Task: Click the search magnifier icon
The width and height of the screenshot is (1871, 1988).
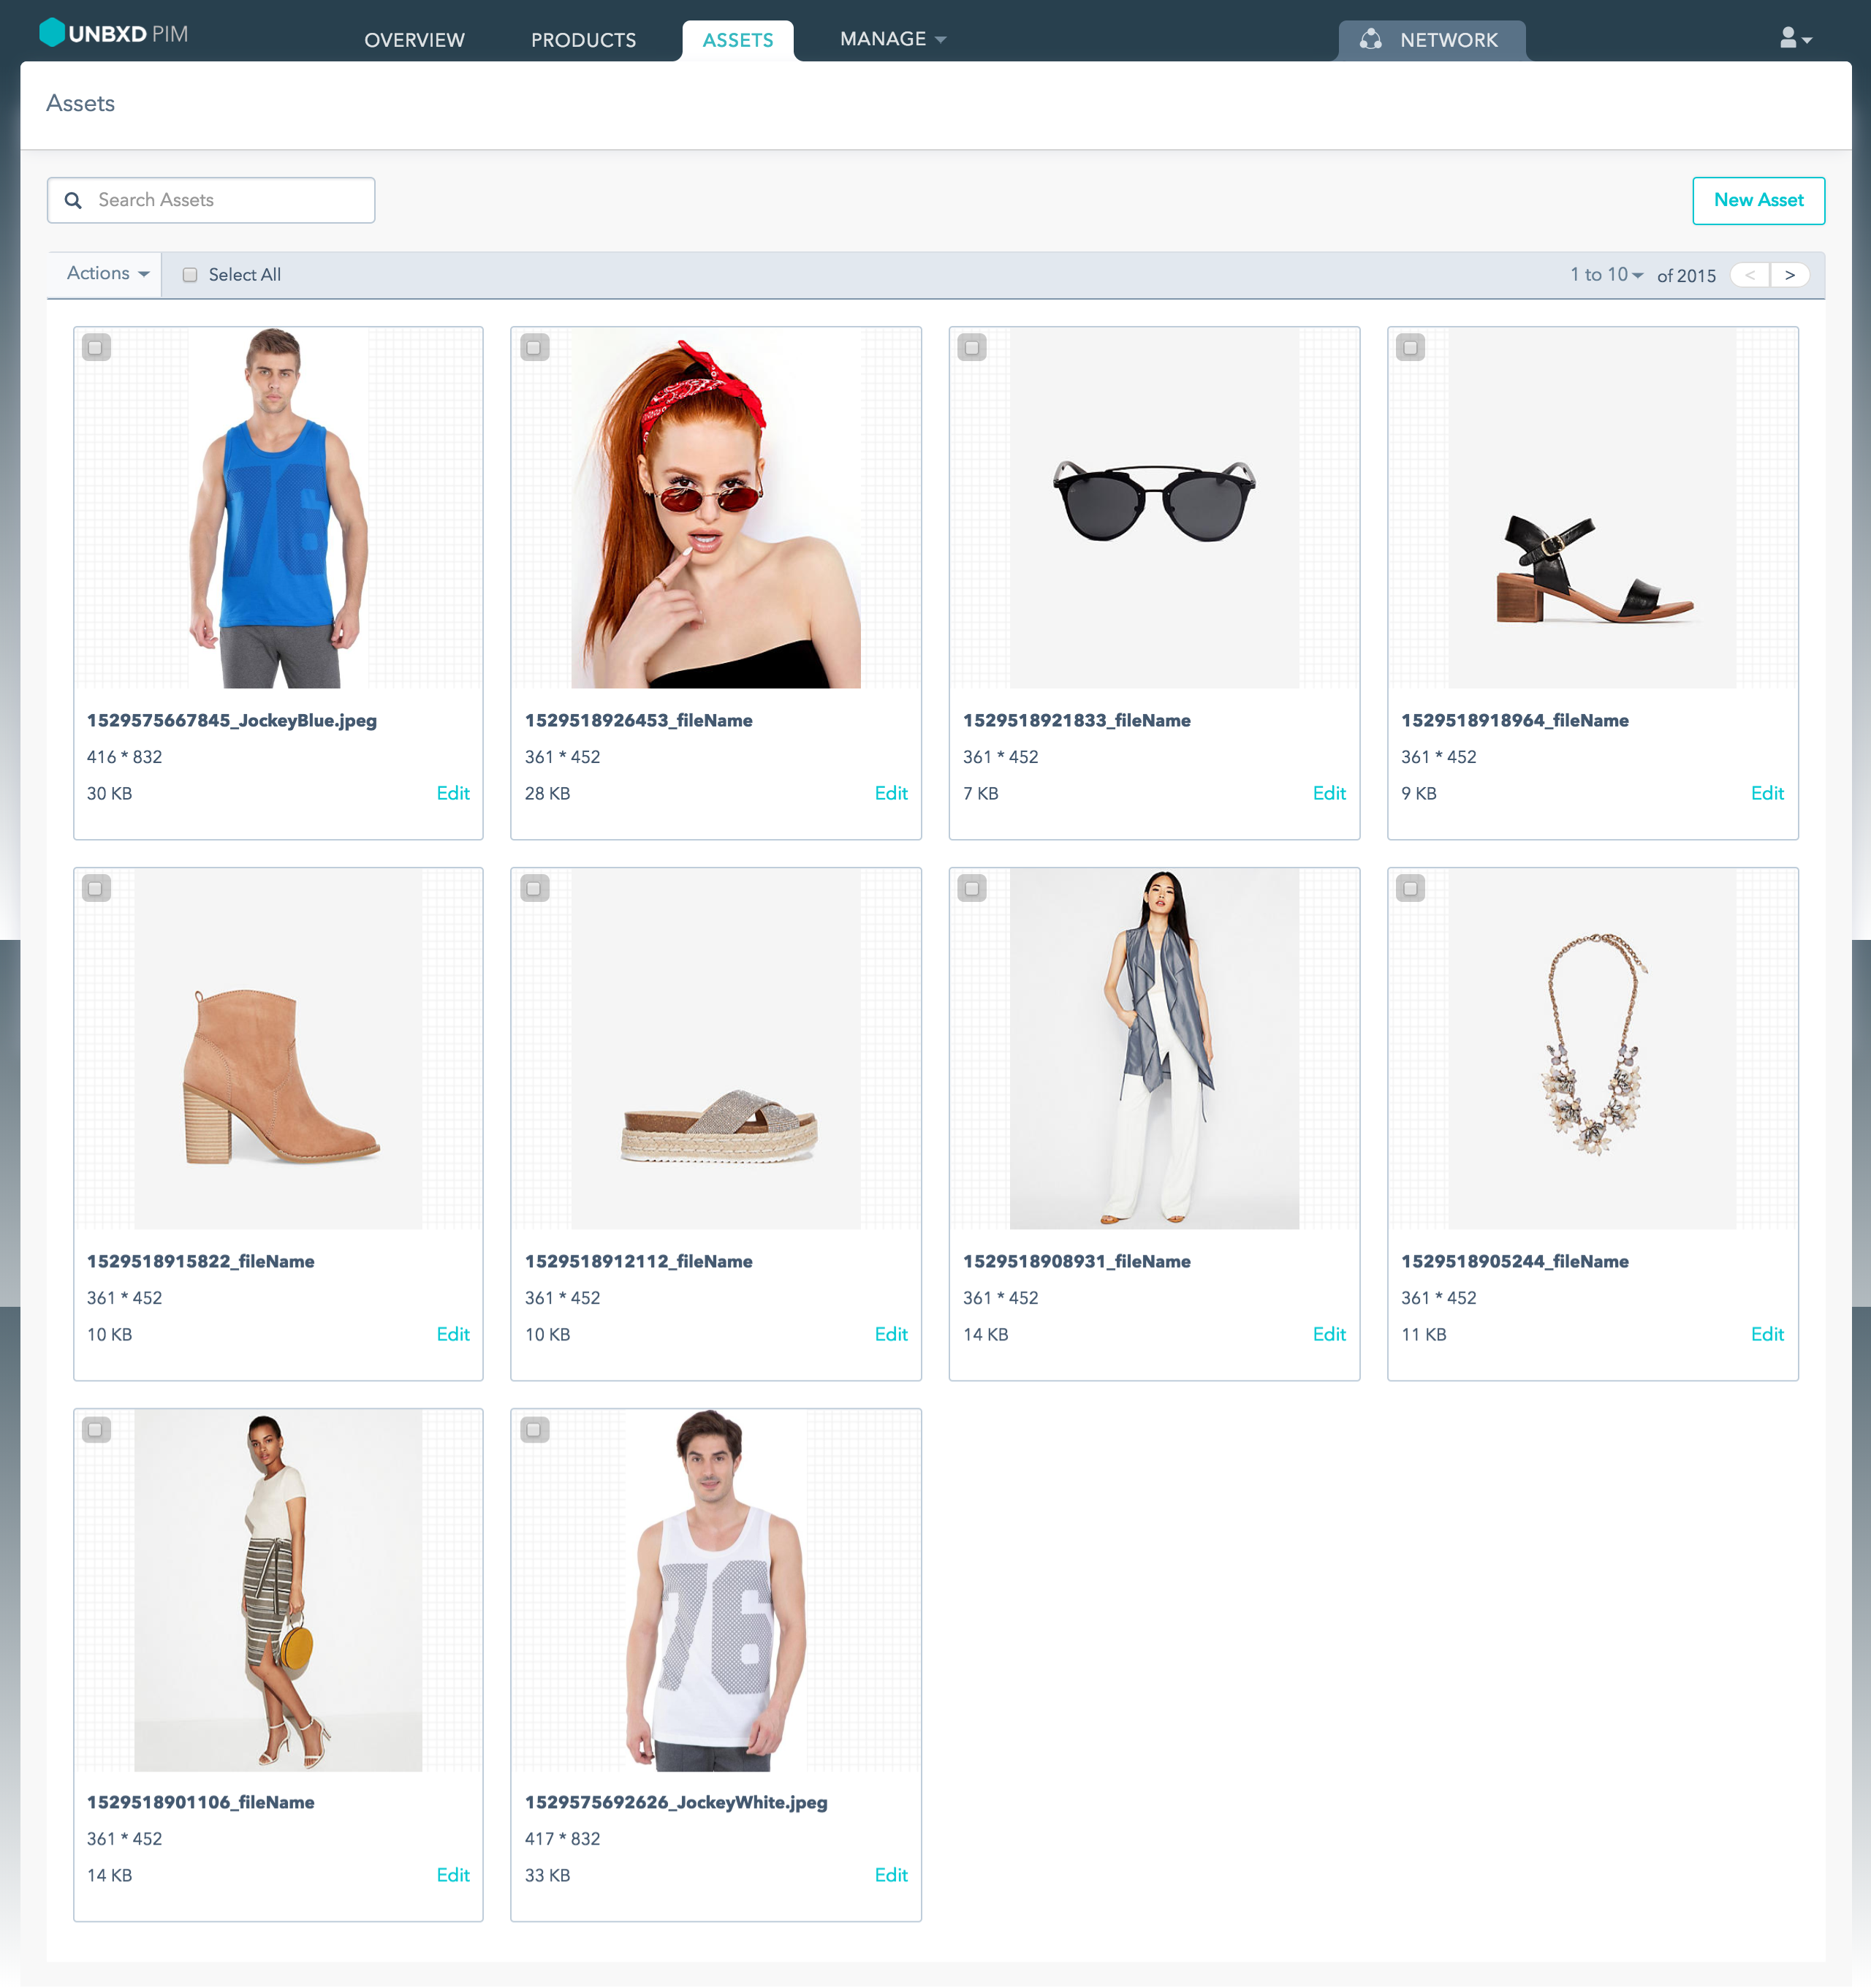Action: [73, 201]
